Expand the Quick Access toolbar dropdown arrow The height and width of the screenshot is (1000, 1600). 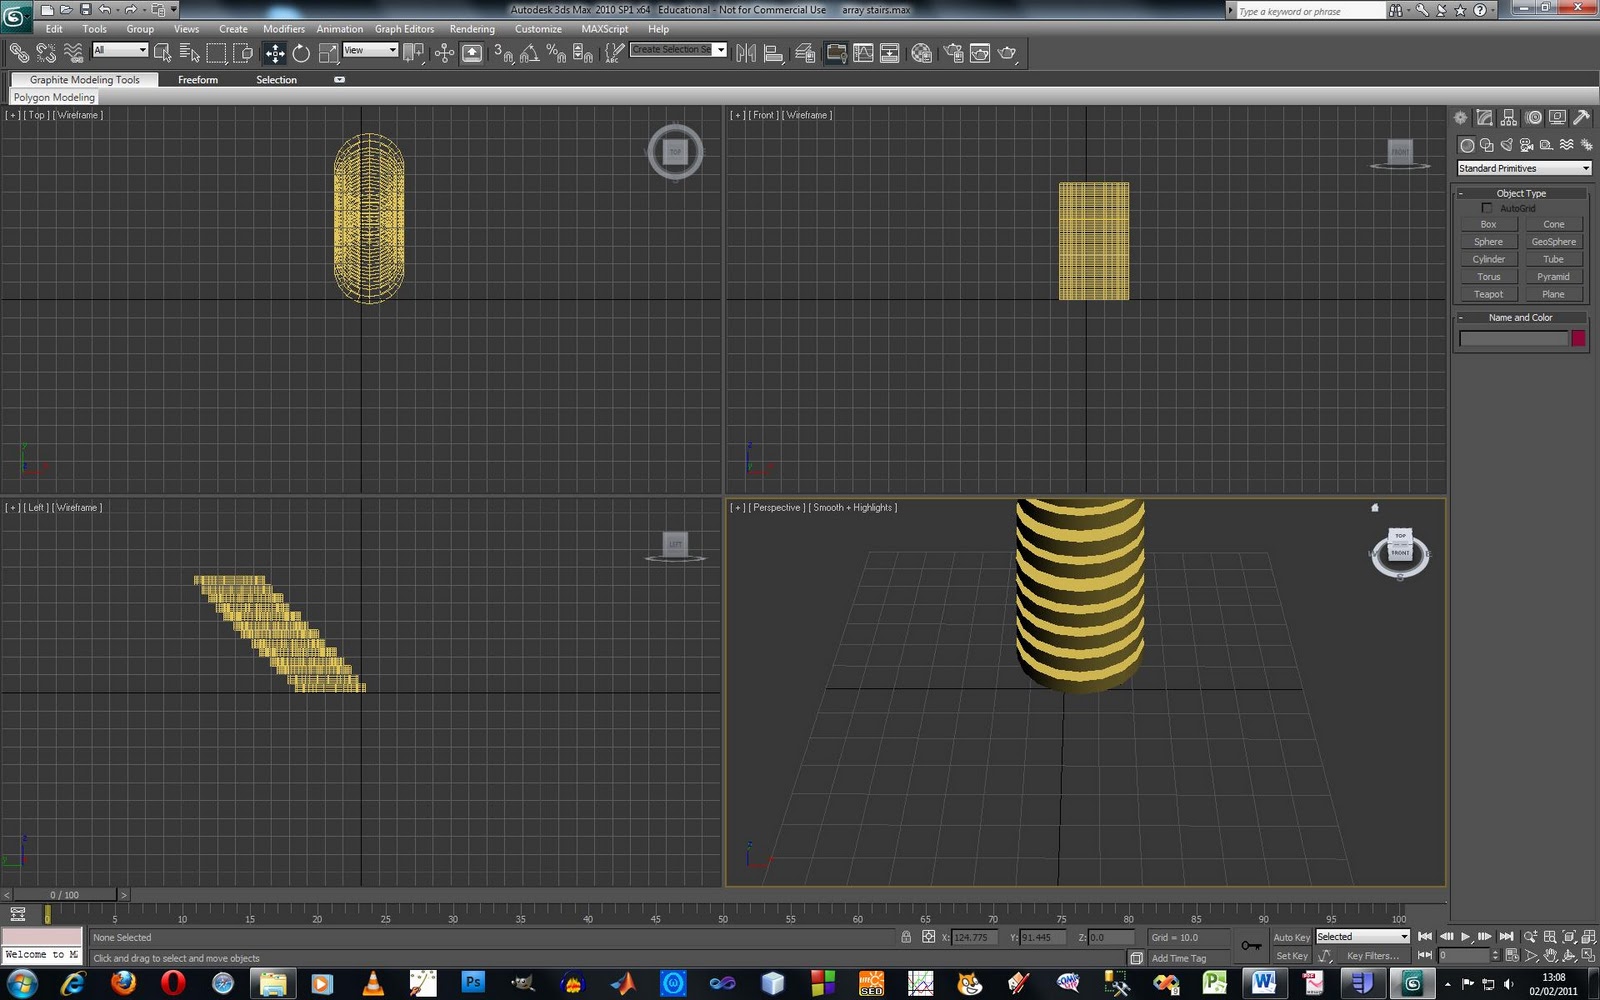pos(174,10)
